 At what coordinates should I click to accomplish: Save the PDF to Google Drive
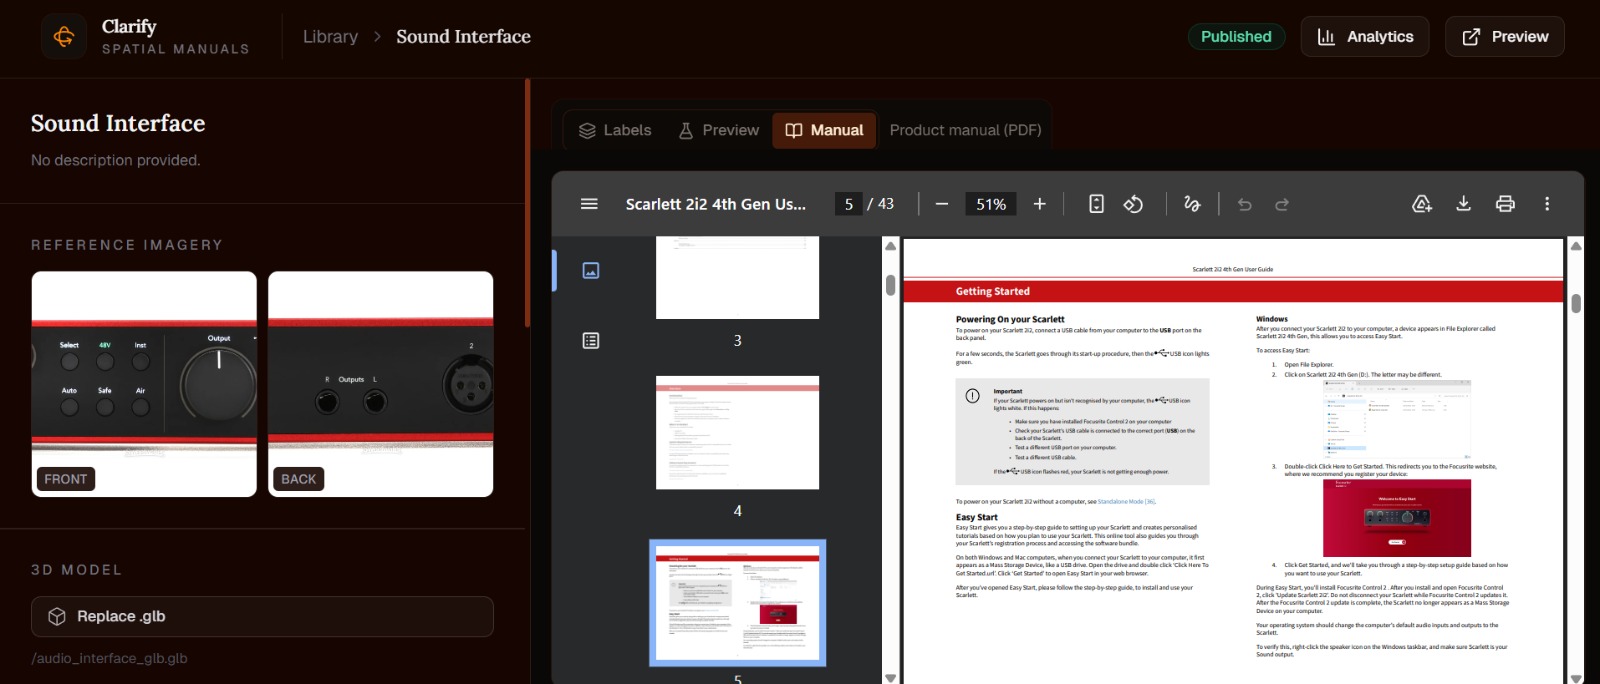click(1422, 204)
